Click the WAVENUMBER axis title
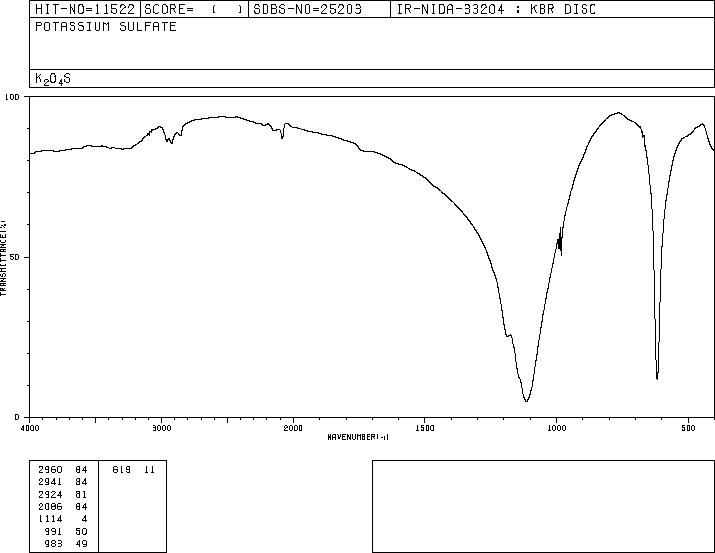 point(358,437)
